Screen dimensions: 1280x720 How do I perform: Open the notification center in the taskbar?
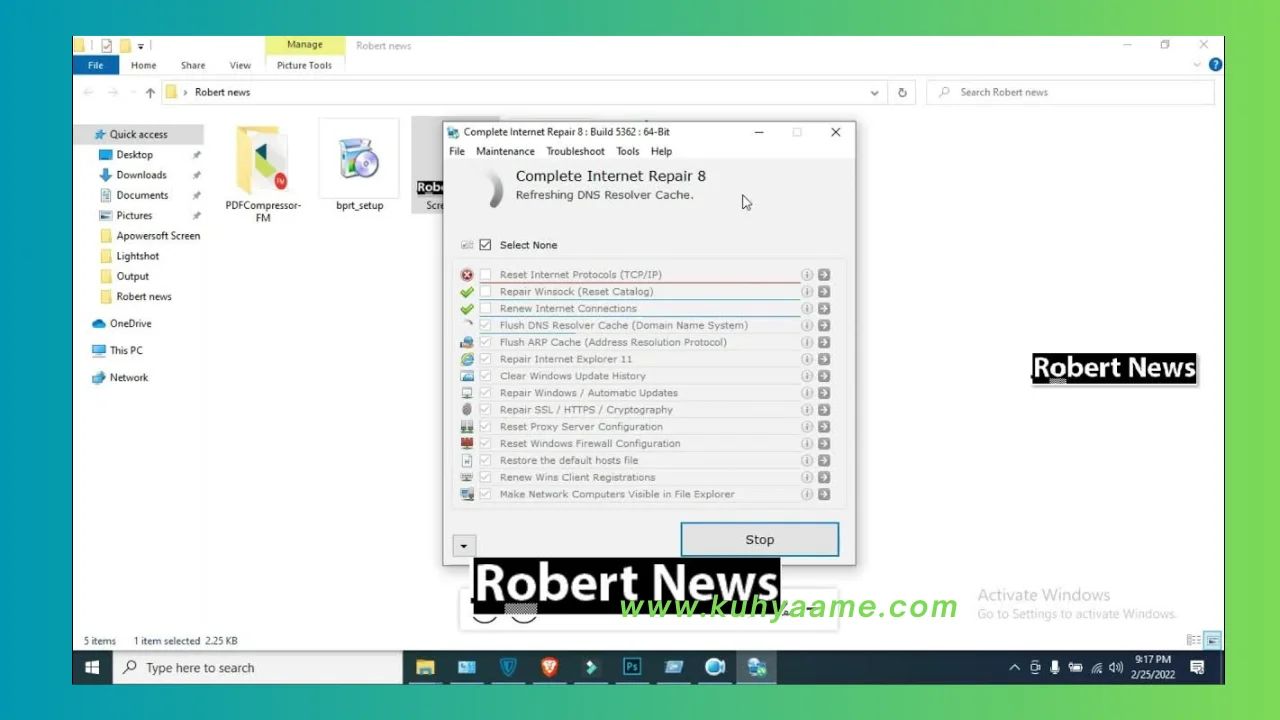(1197, 667)
